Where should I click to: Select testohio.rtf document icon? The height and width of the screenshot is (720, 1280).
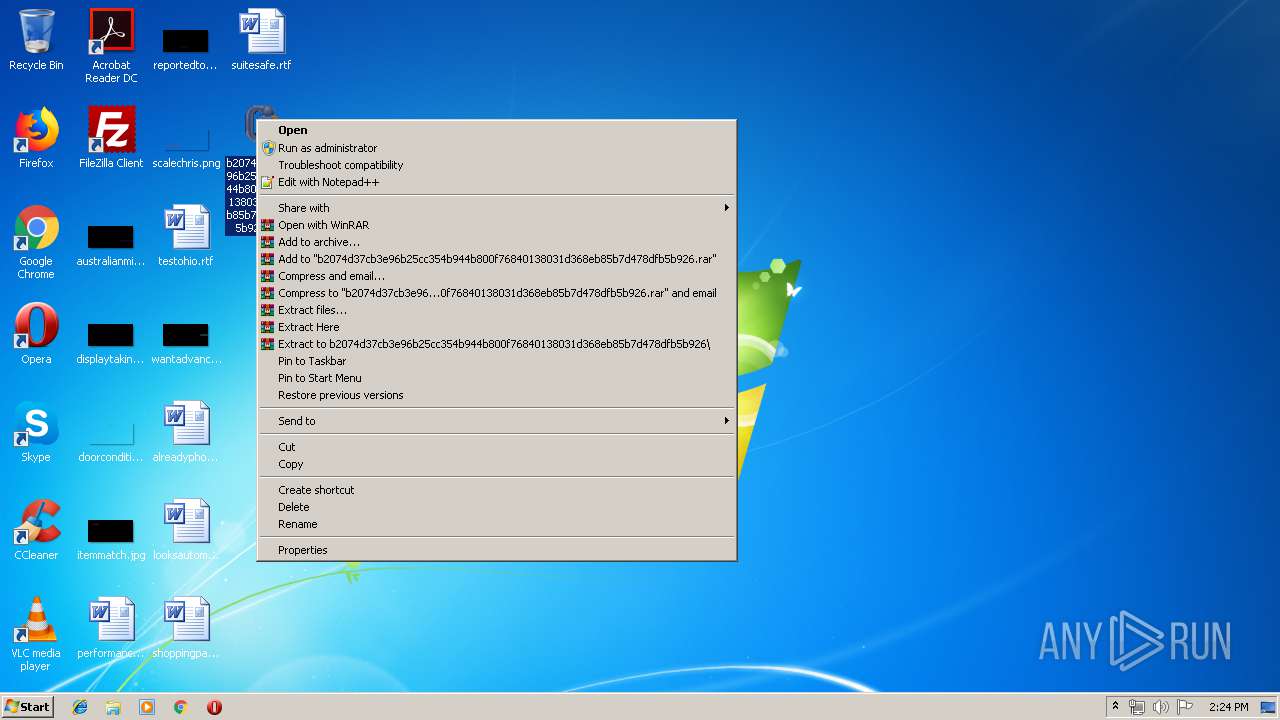(186, 236)
